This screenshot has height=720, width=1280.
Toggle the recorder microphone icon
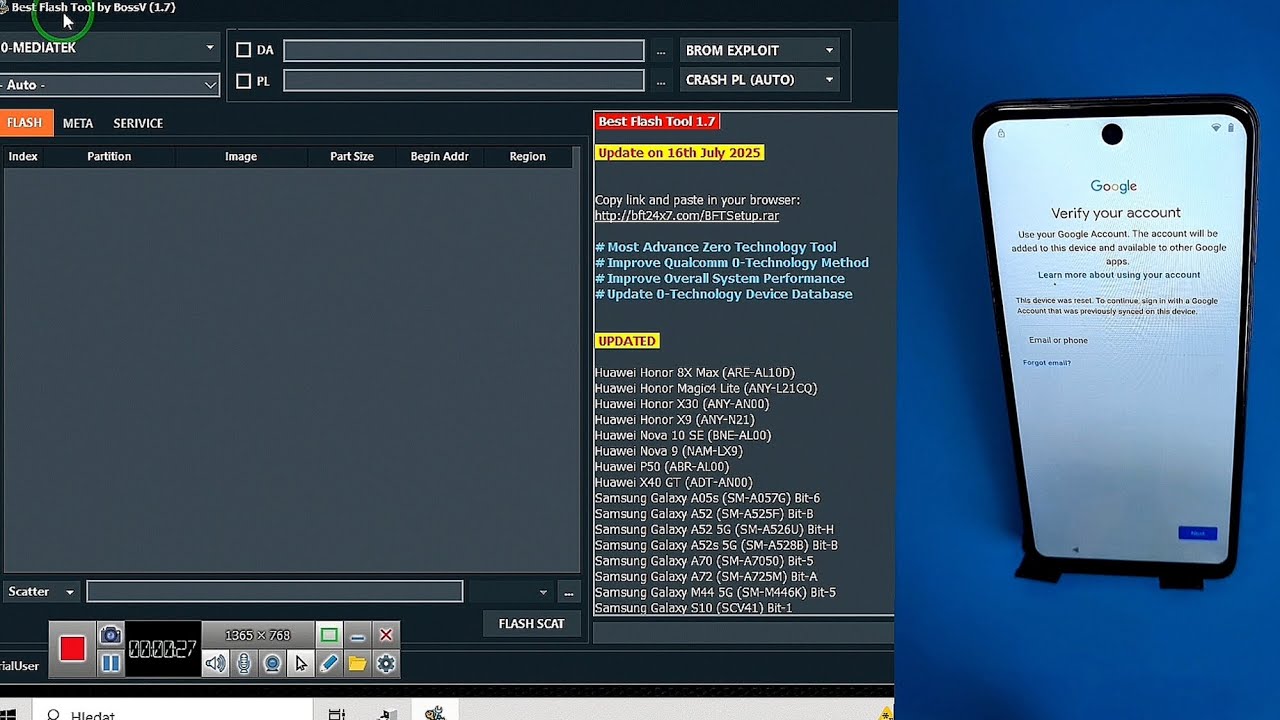243,663
